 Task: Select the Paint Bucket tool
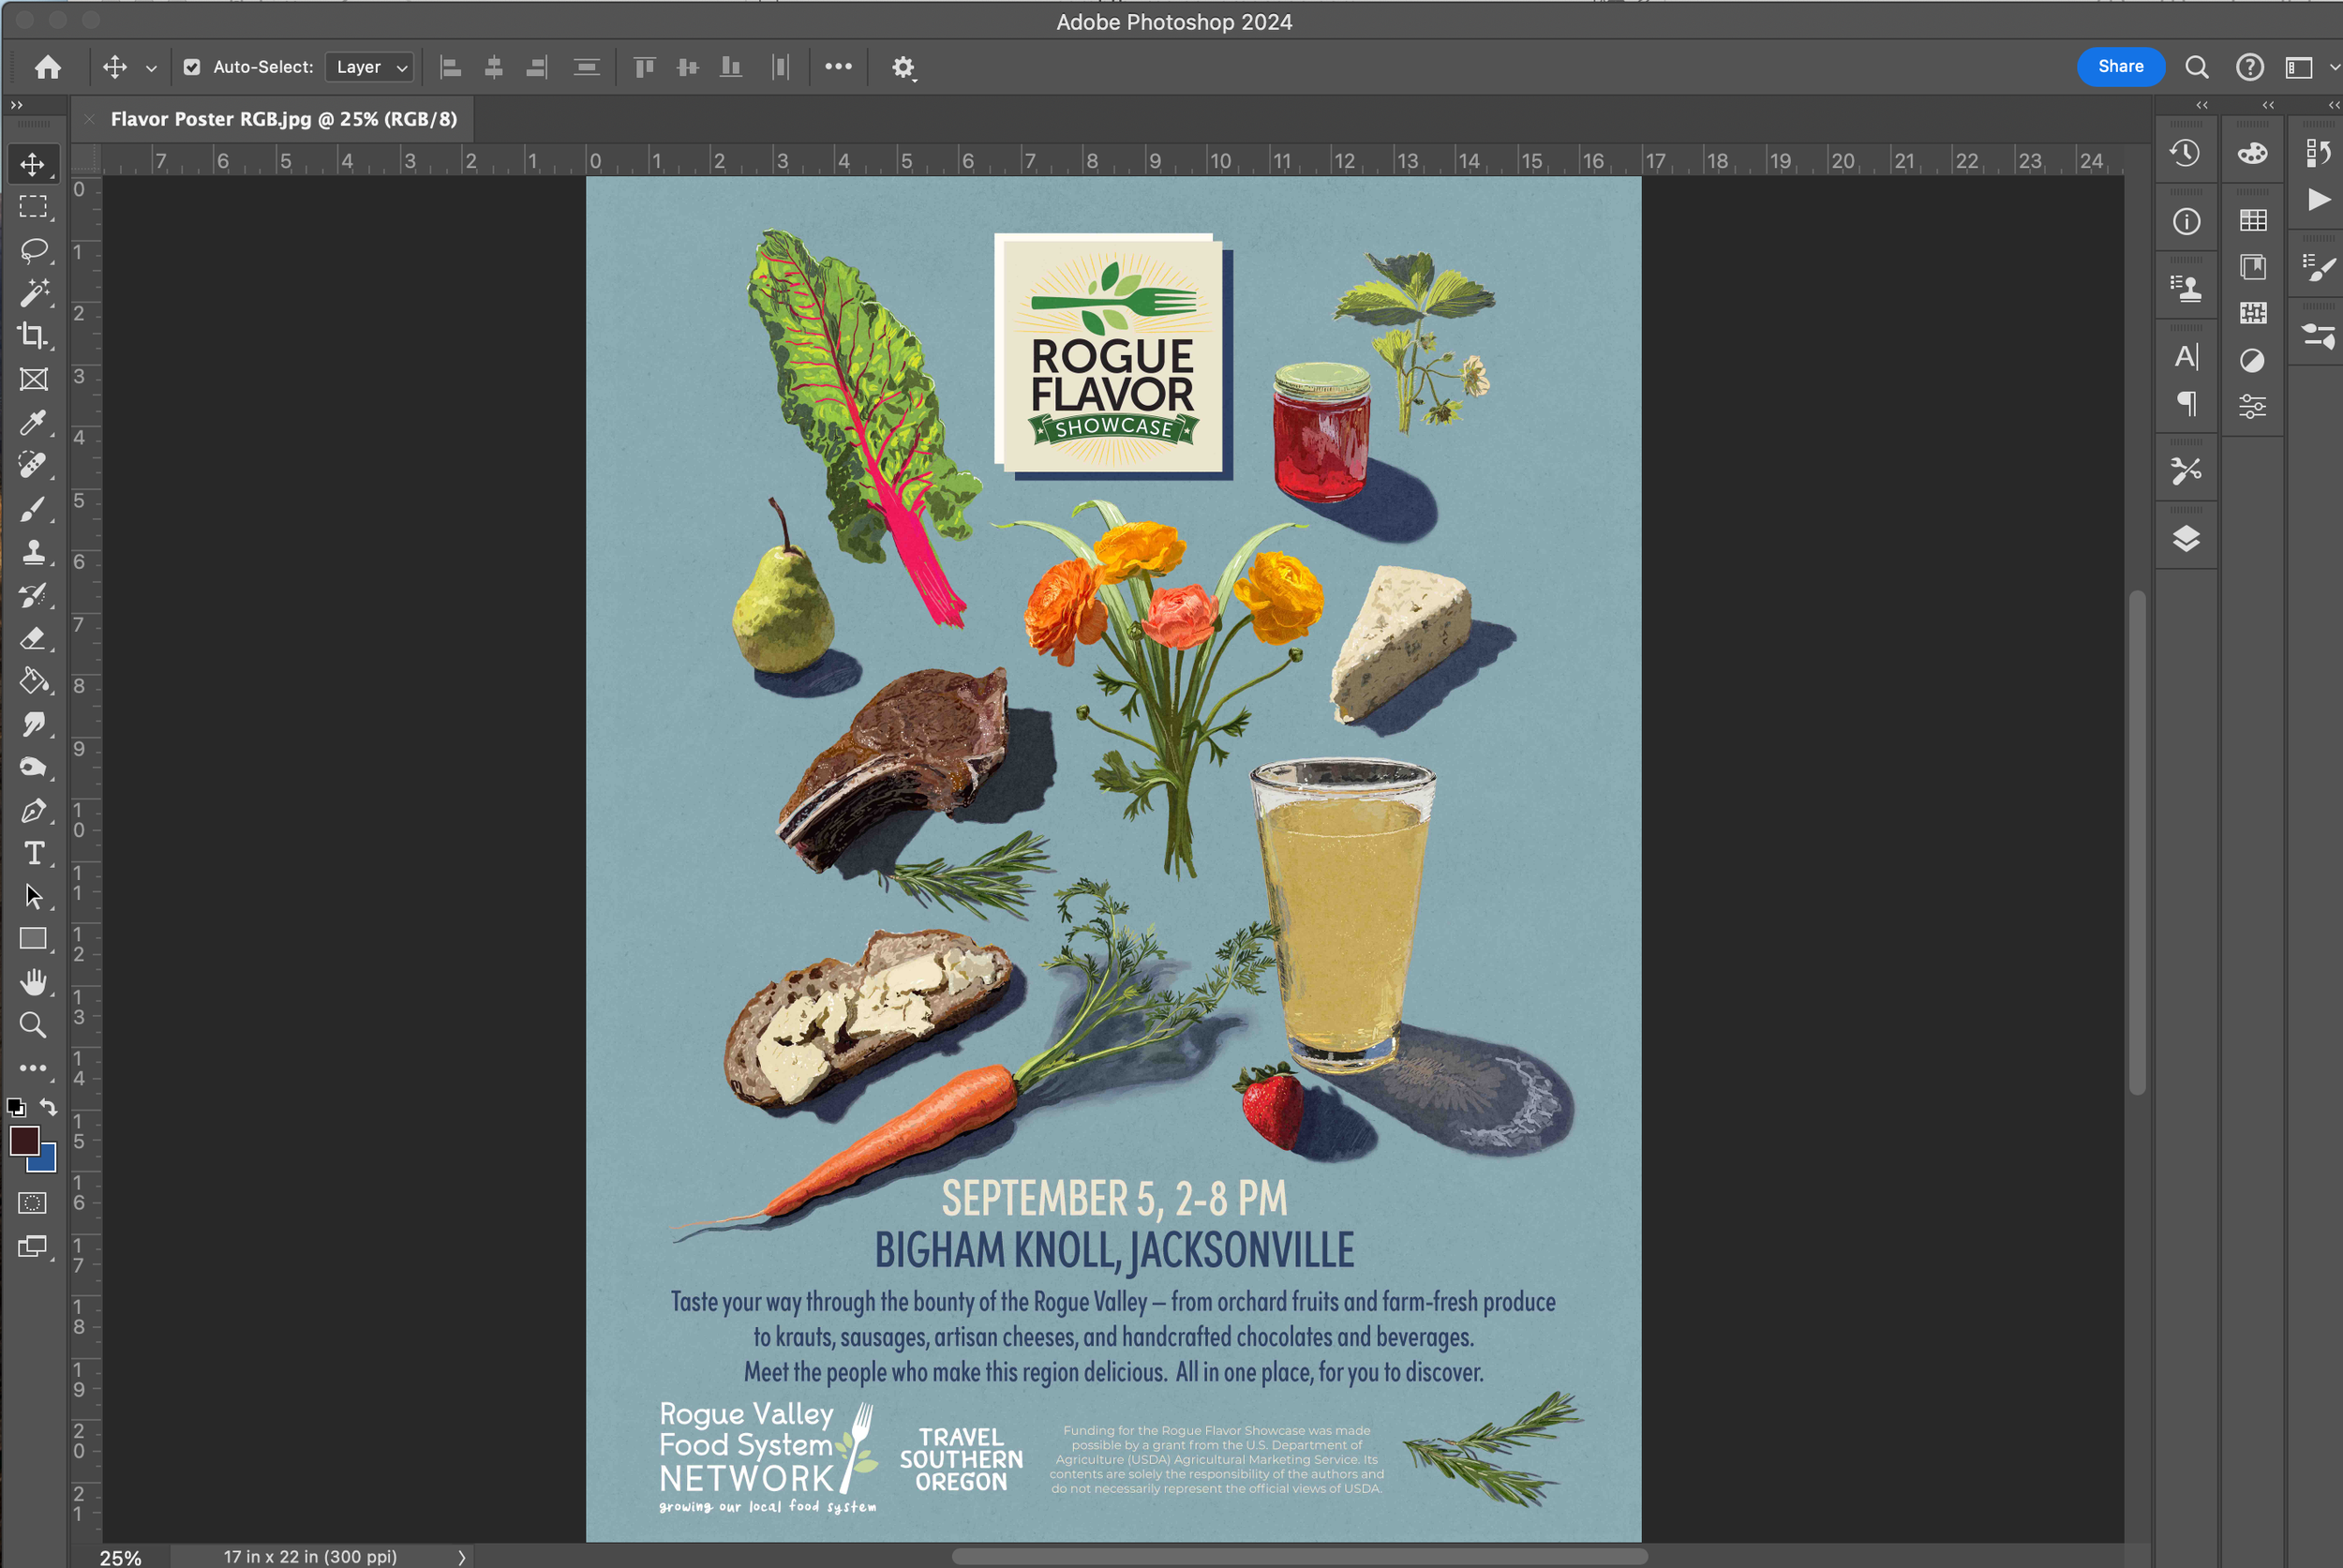click(33, 681)
